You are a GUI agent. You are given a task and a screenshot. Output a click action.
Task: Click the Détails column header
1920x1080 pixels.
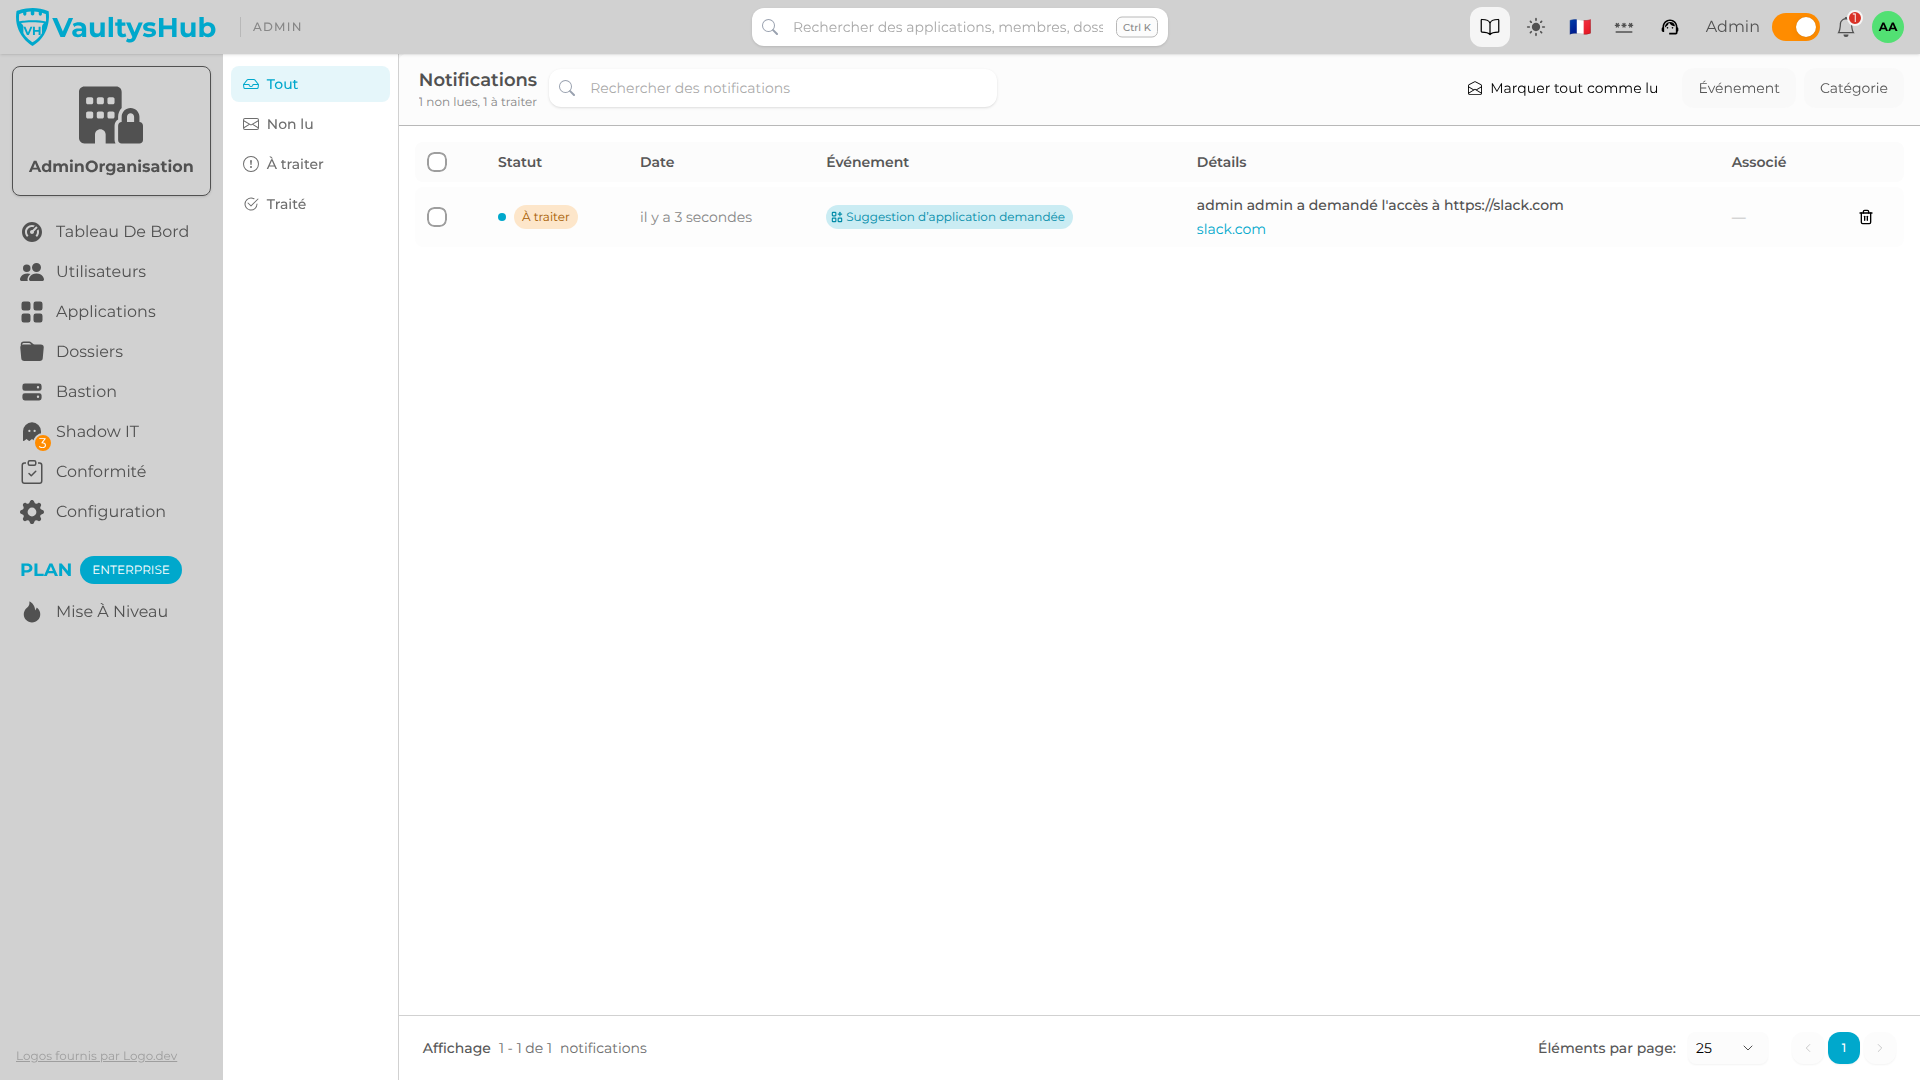coord(1221,162)
